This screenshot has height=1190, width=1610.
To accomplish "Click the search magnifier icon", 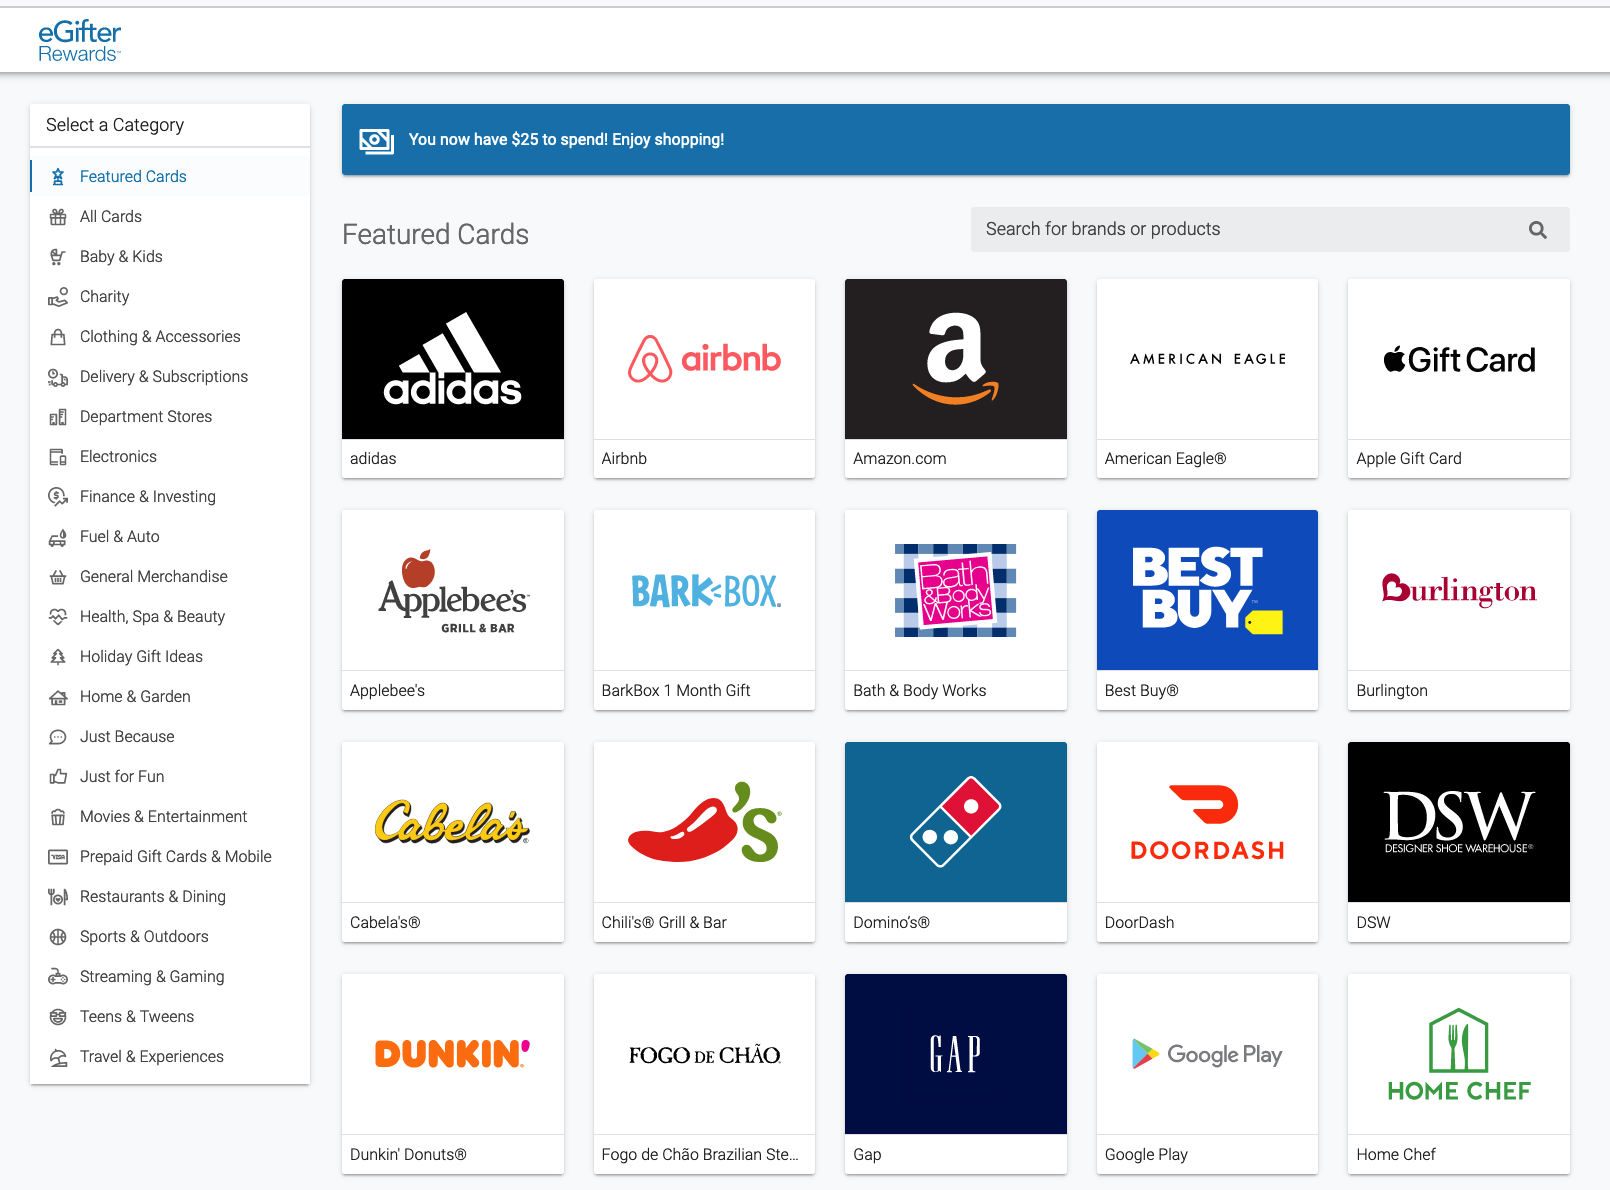I will (x=1537, y=230).
